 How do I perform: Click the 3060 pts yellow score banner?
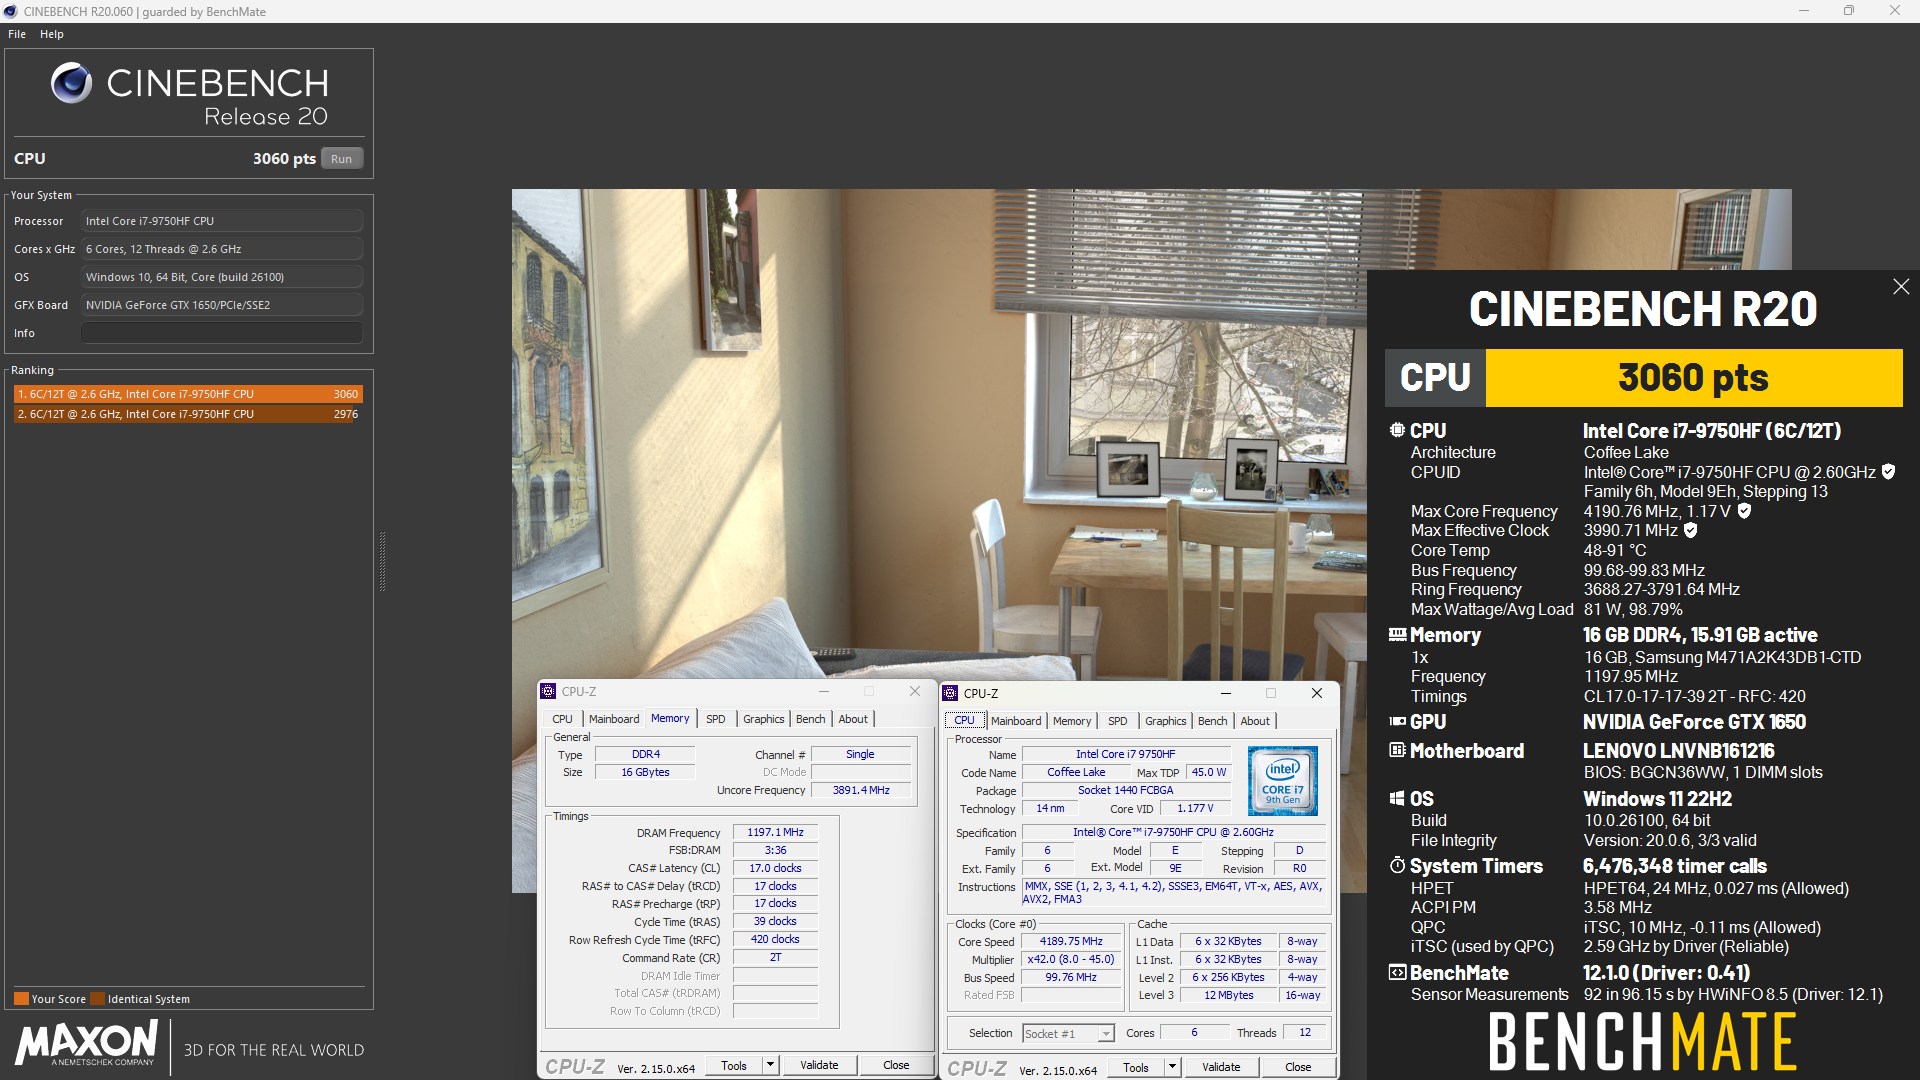(1693, 377)
